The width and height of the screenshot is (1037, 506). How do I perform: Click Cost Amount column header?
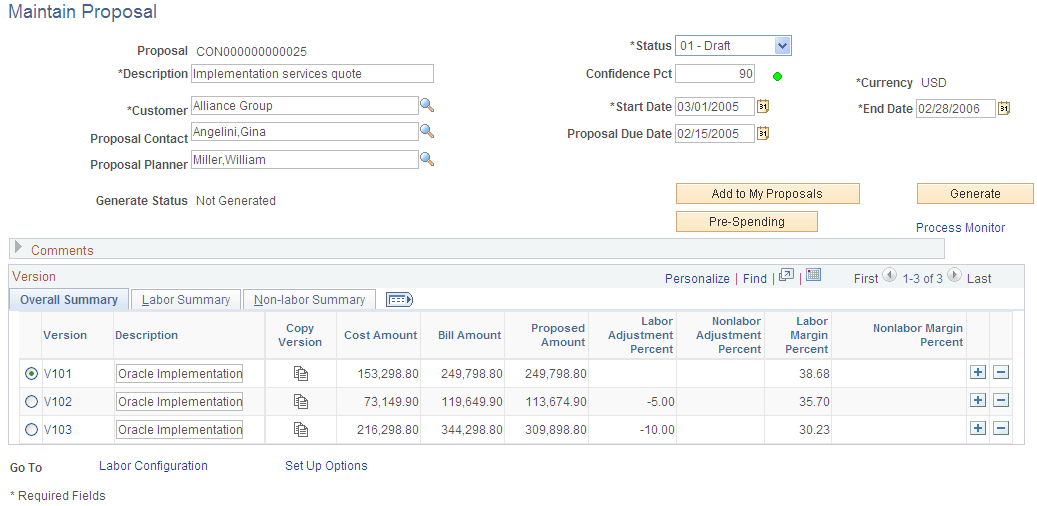tap(381, 335)
